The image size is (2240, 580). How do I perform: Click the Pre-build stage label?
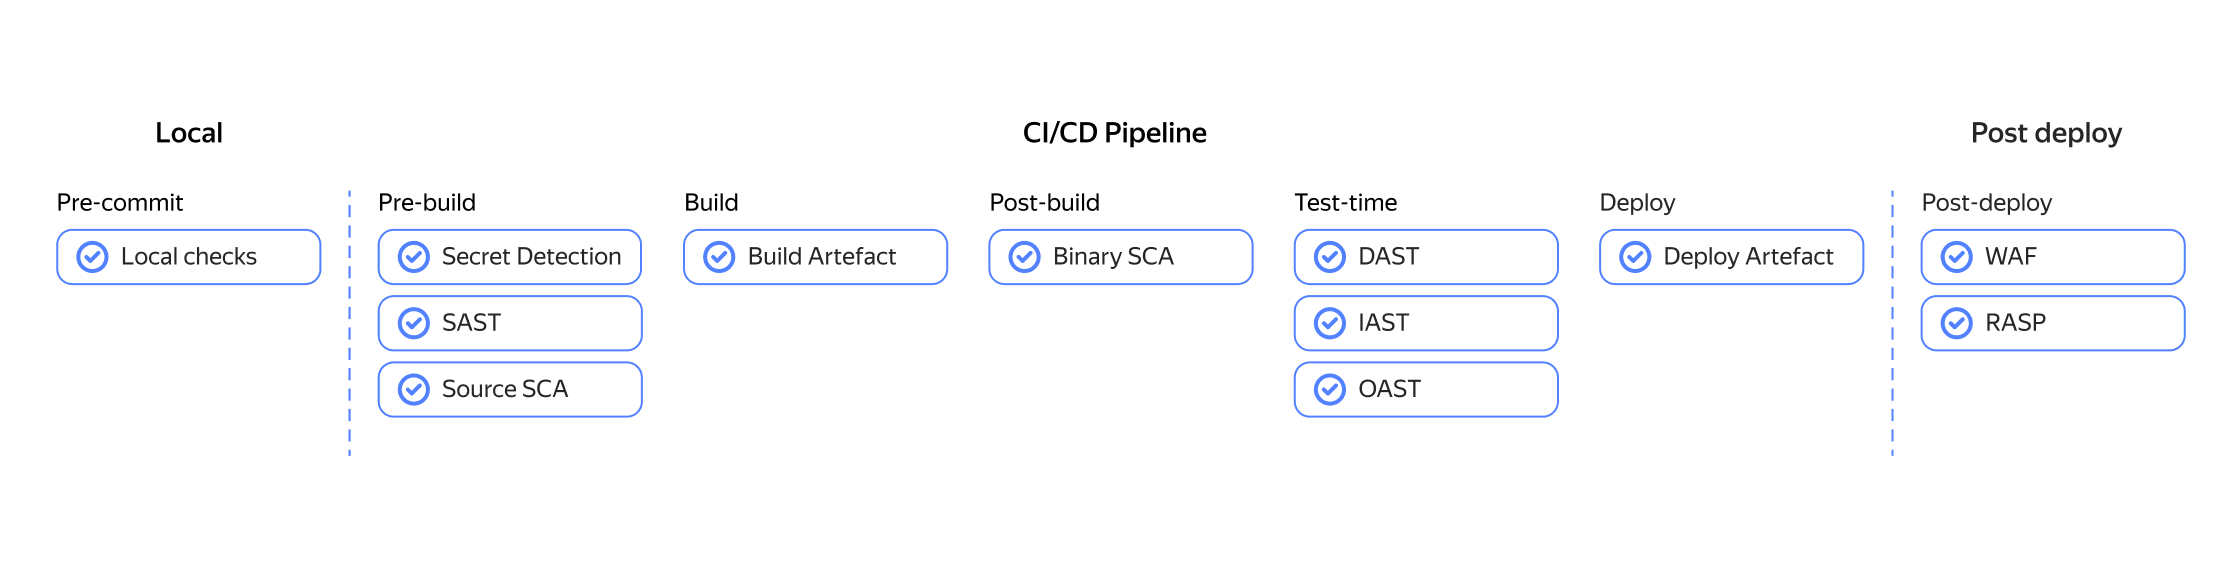tap(427, 203)
